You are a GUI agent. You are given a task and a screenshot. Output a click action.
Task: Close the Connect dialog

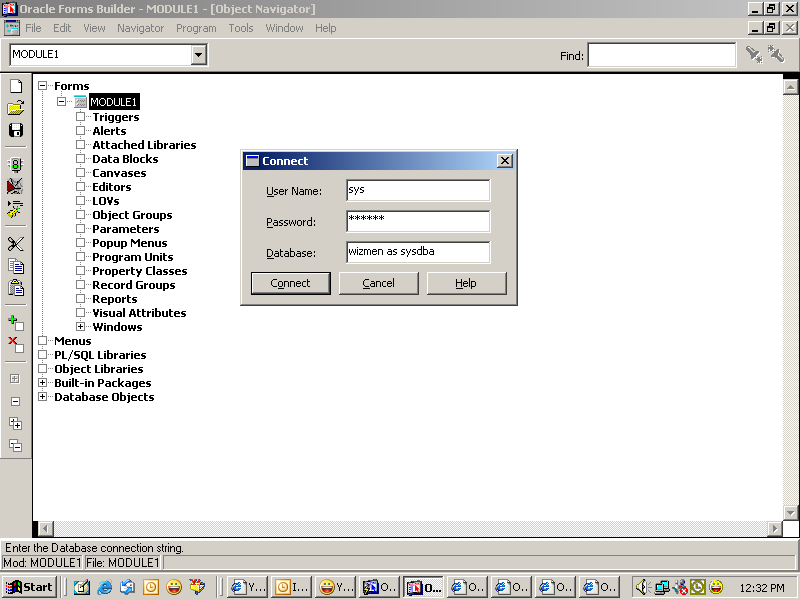tap(505, 161)
